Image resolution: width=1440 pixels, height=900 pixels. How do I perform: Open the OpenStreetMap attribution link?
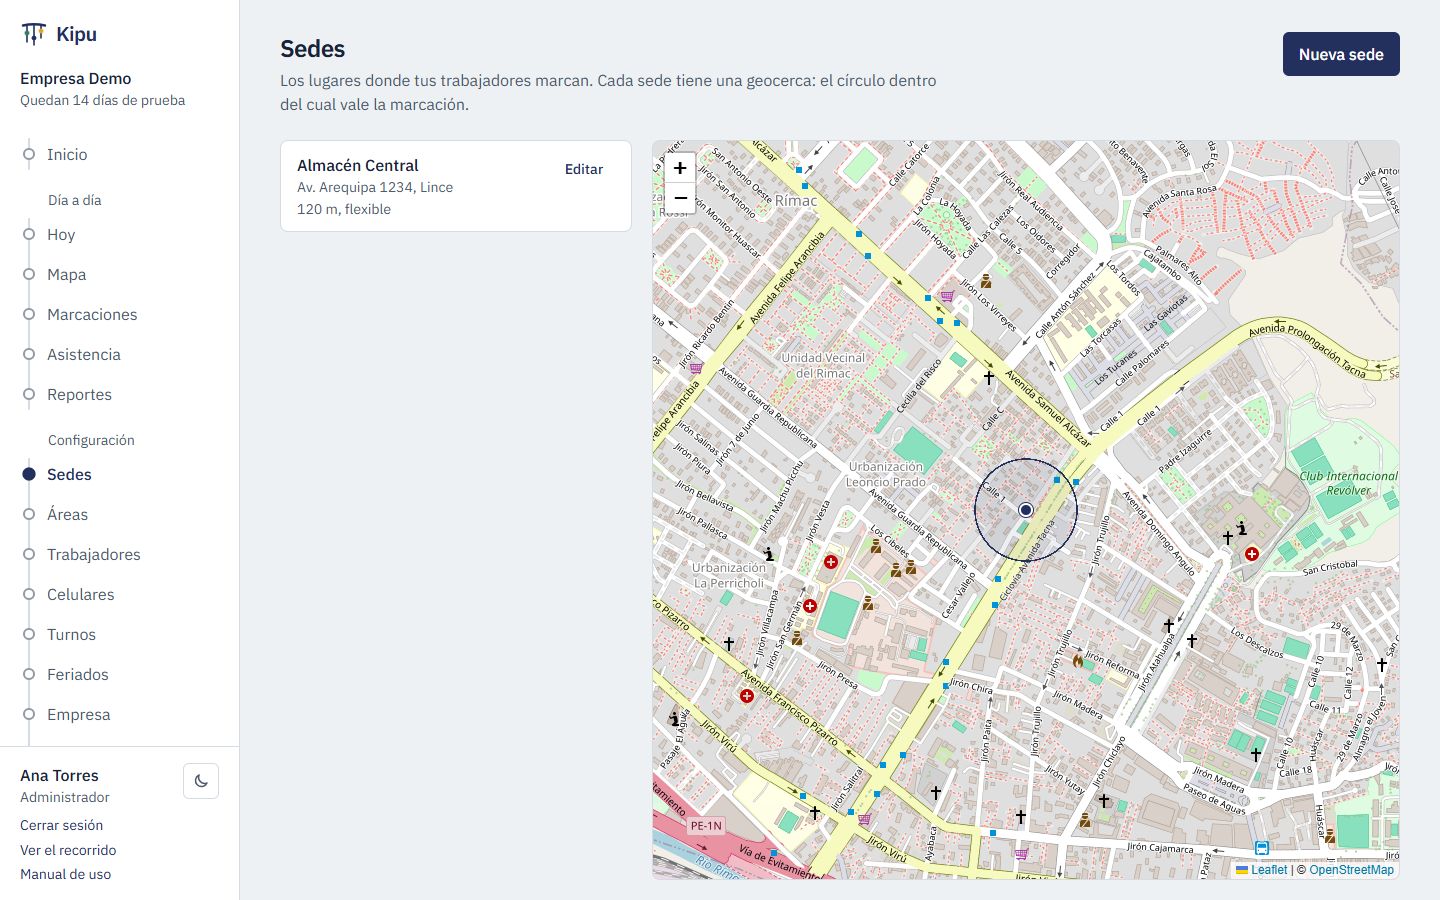tap(1351, 870)
